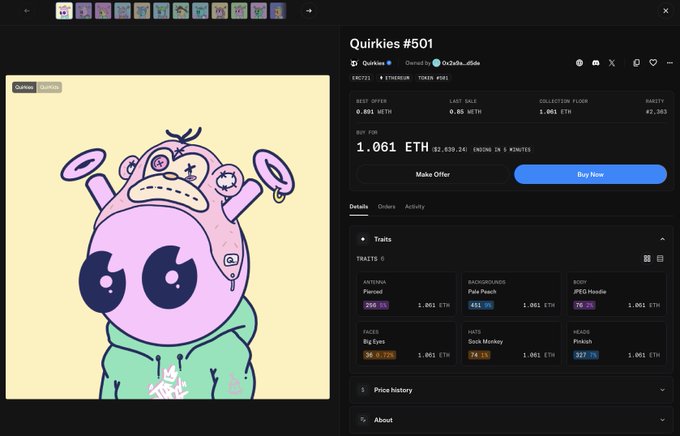The width and height of the screenshot is (680, 436).
Task: Click the blue verified badge next to Quirkies
Action: pos(389,63)
